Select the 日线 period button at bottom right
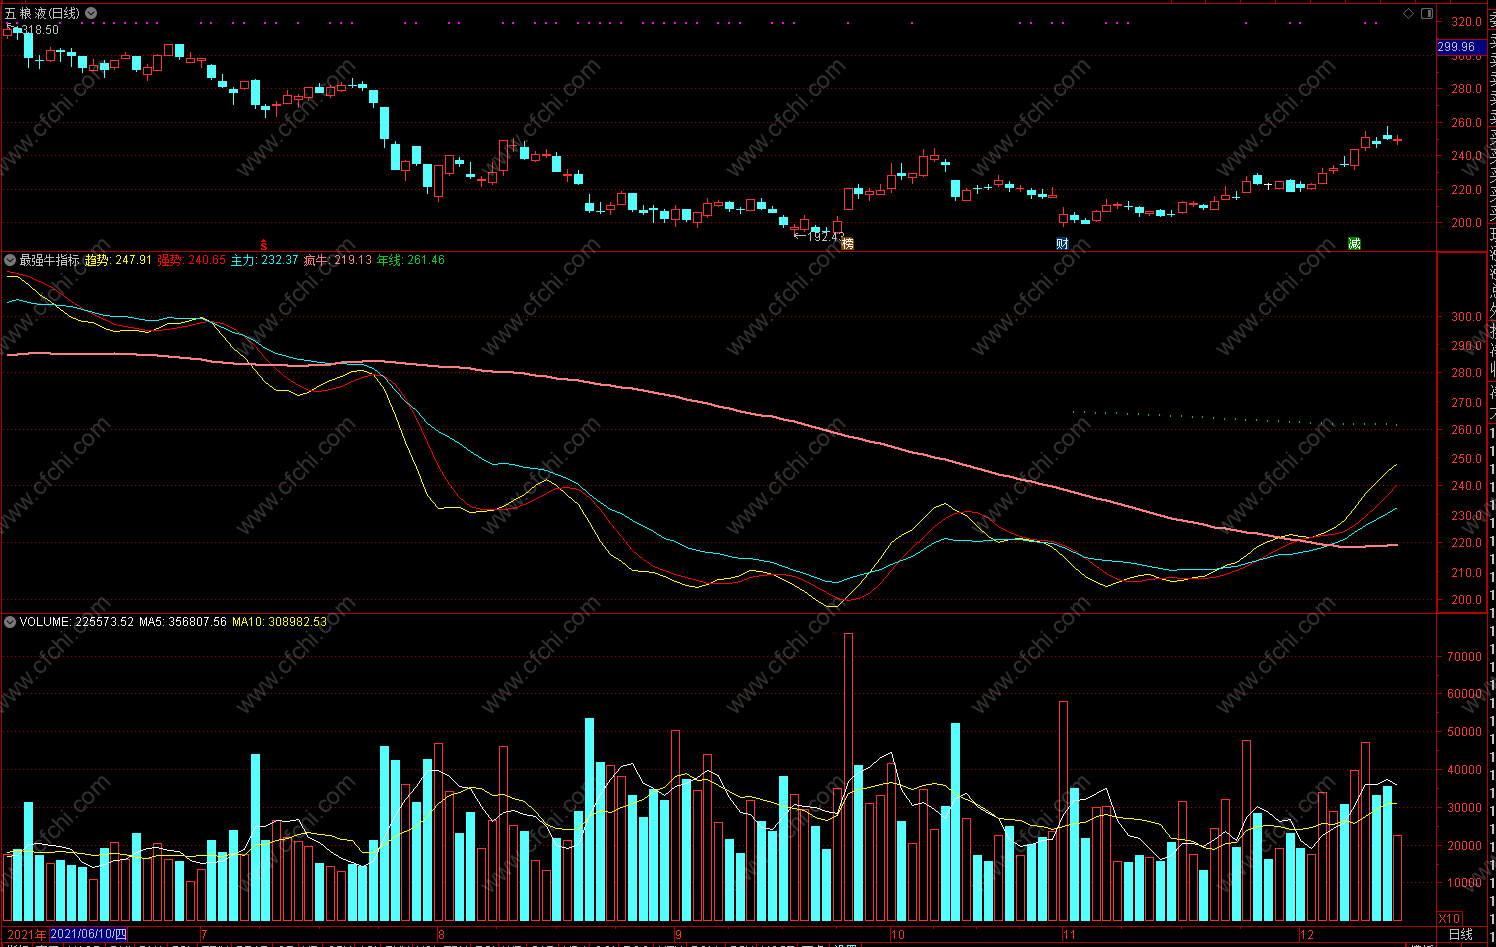The image size is (1496, 947). [x=1461, y=934]
